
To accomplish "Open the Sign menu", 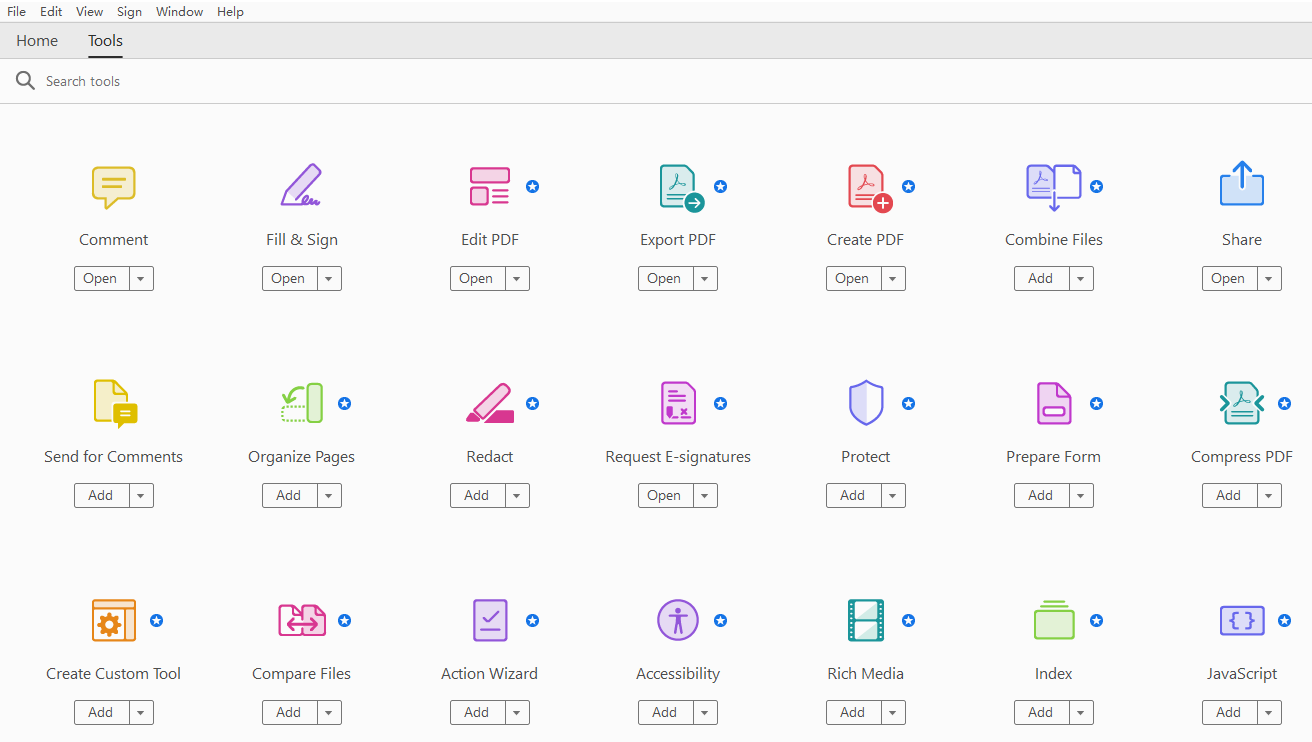I will pos(129,12).
